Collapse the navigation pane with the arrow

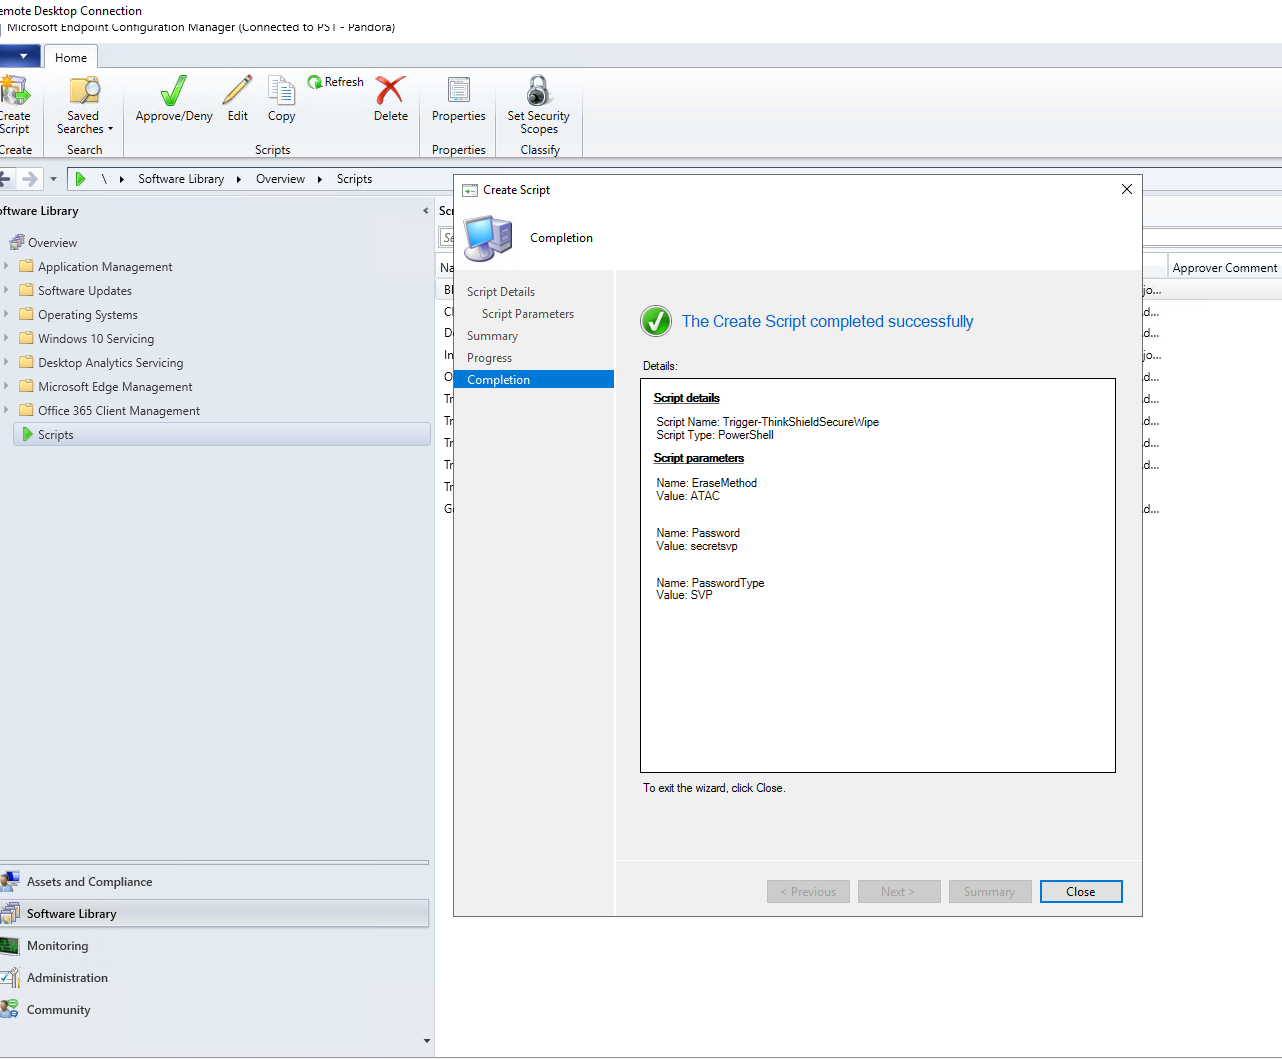[x=425, y=211]
